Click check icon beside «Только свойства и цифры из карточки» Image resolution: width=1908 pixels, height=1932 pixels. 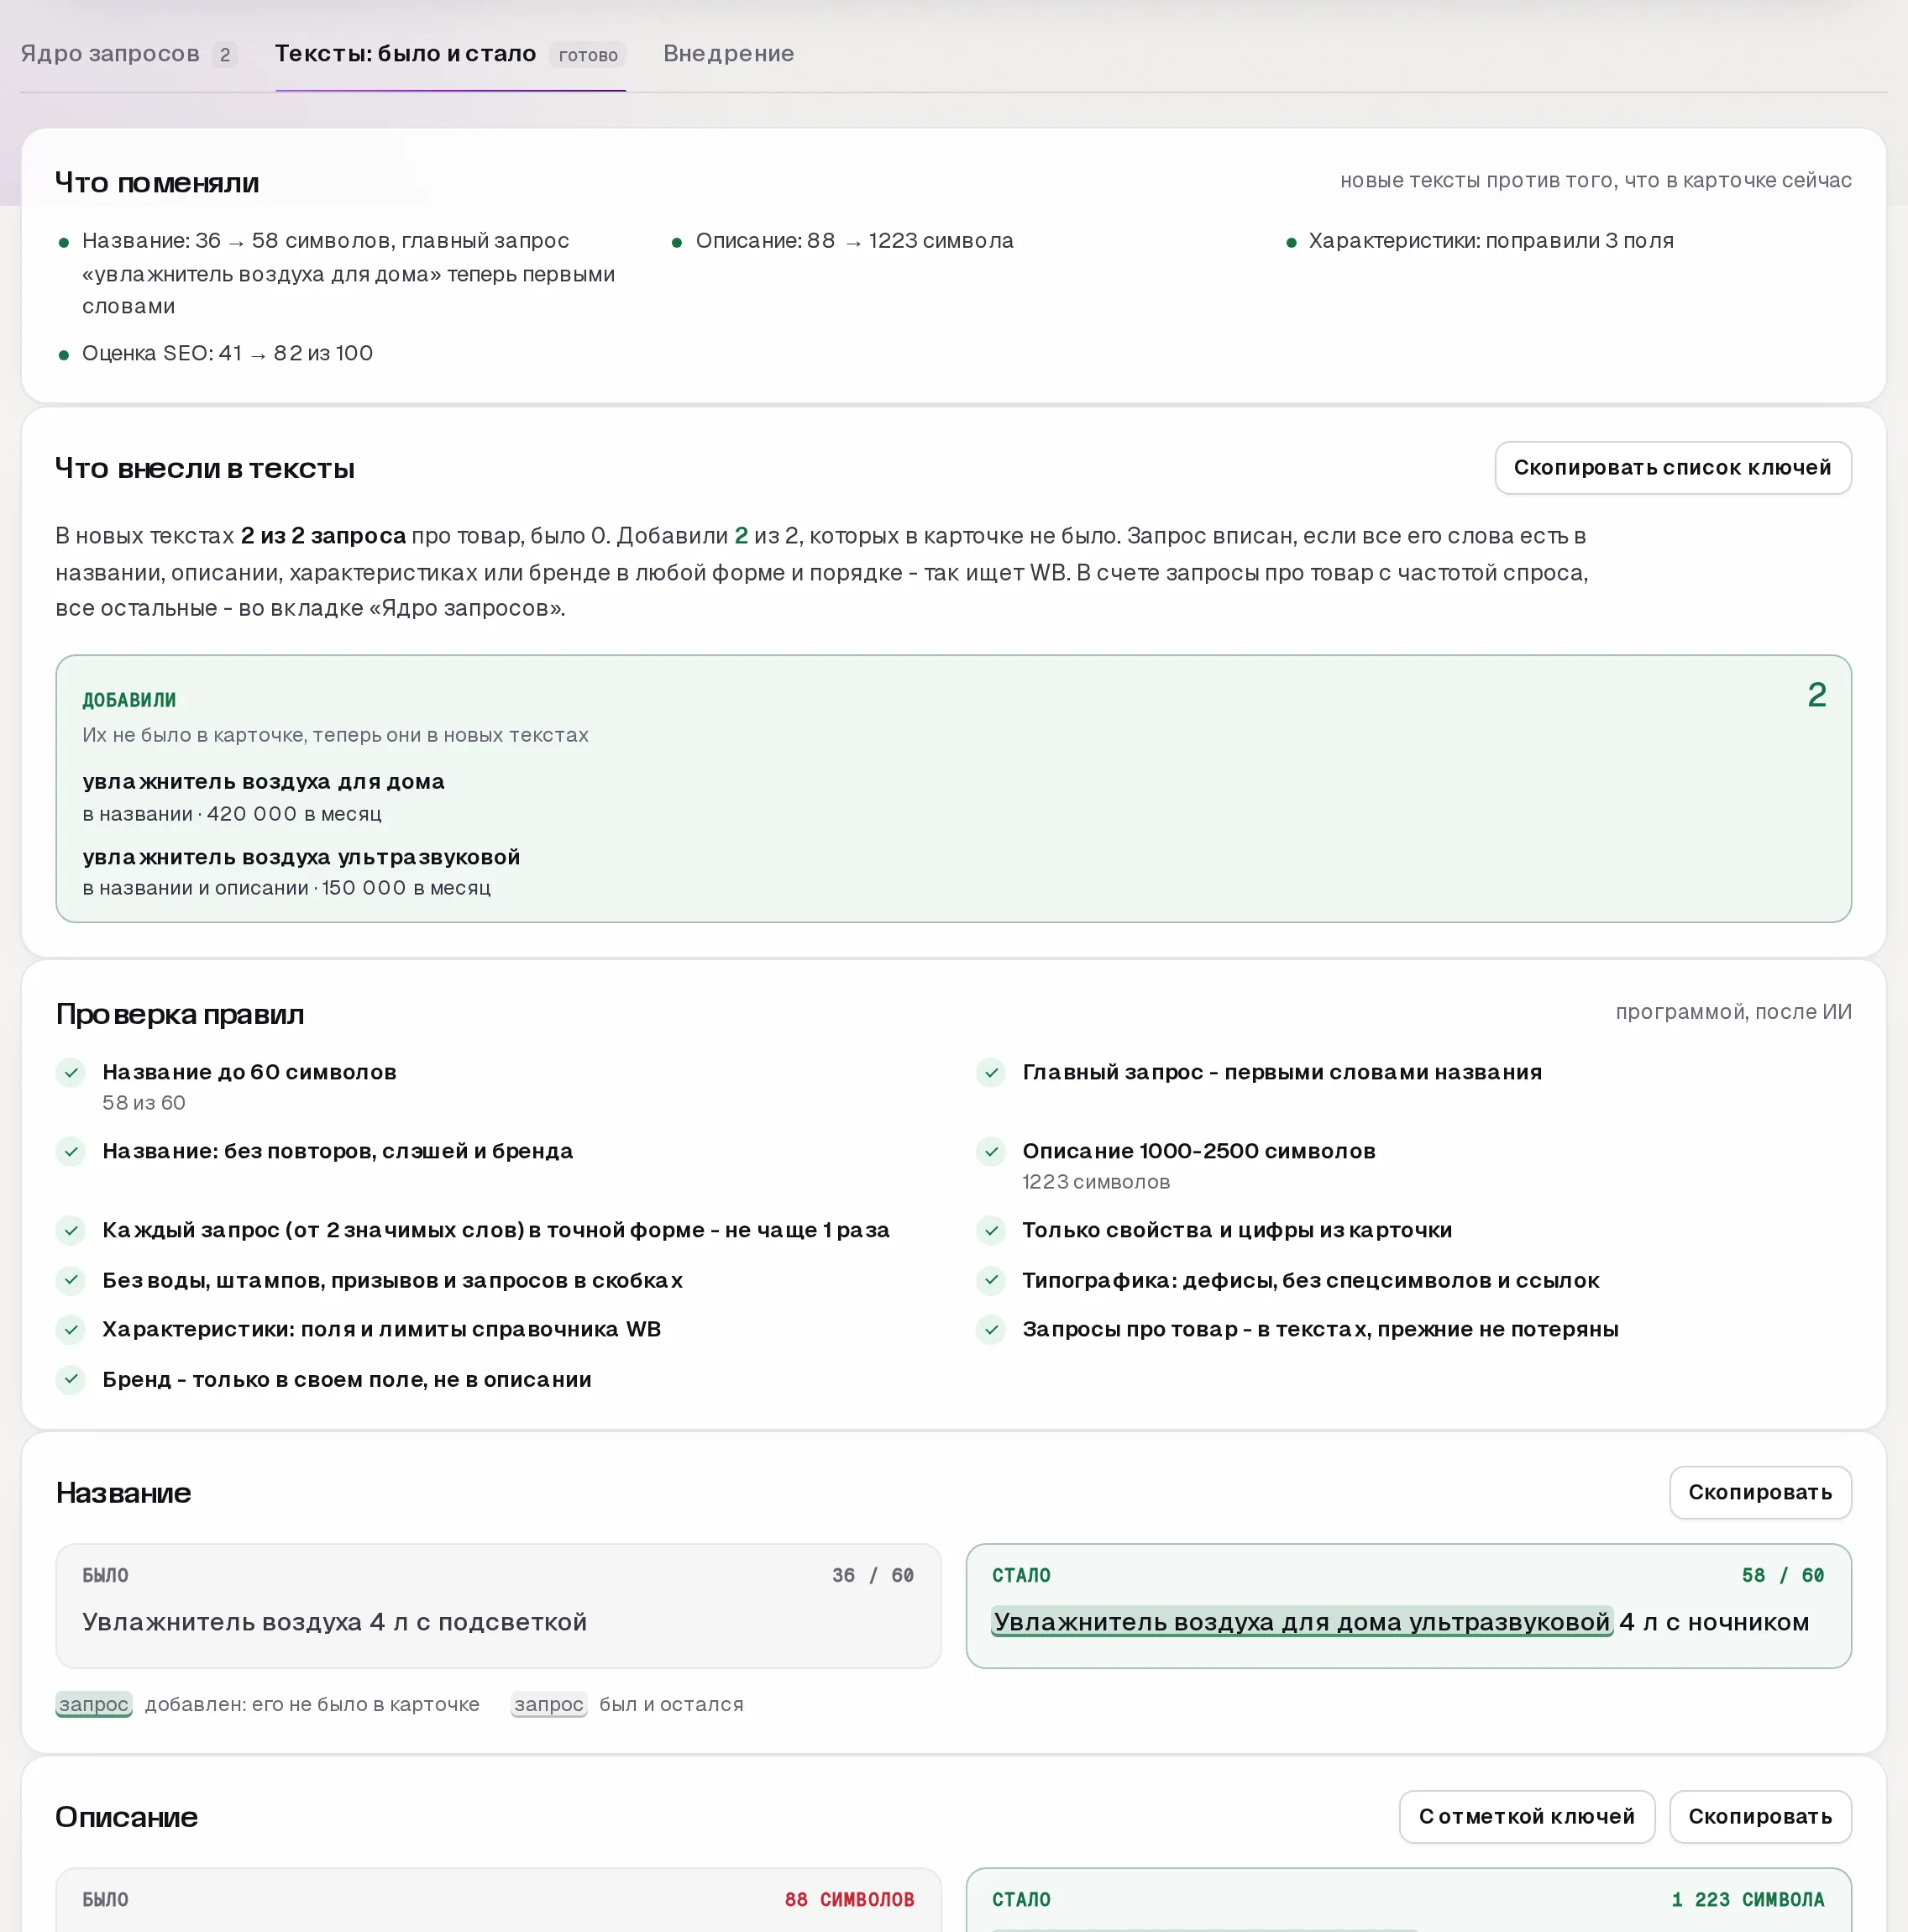point(991,1231)
